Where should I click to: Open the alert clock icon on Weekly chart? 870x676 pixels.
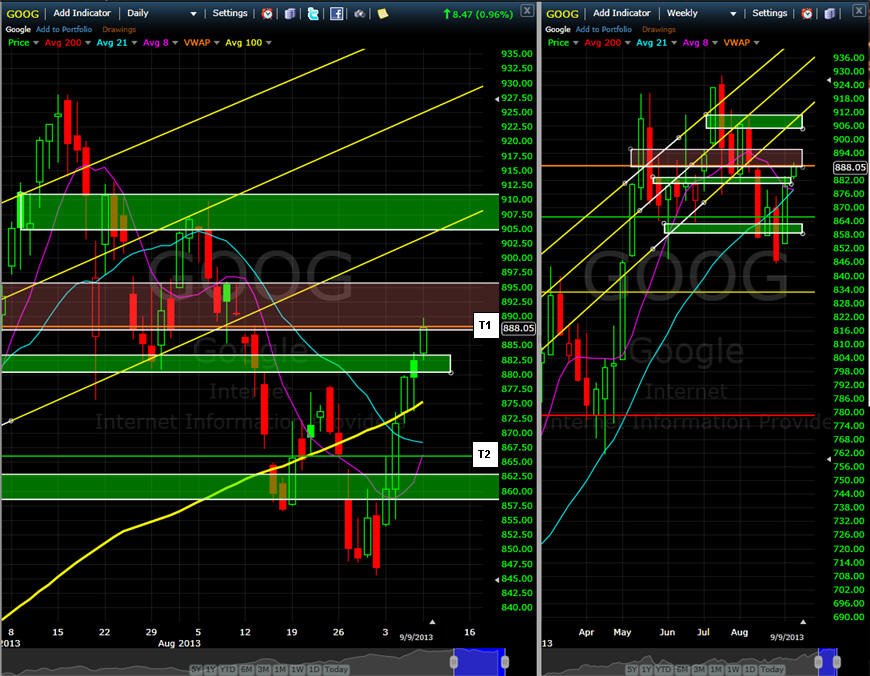(x=807, y=13)
